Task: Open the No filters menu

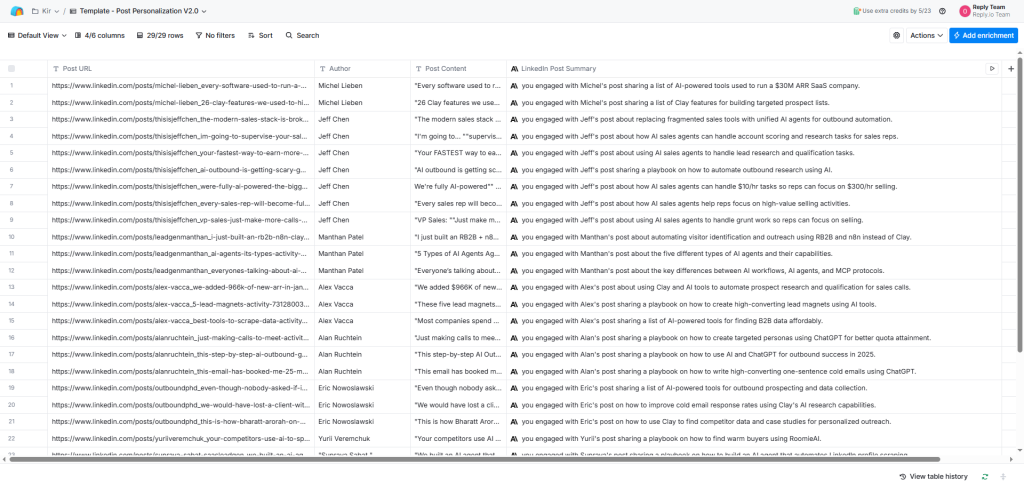Action: (x=215, y=35)
